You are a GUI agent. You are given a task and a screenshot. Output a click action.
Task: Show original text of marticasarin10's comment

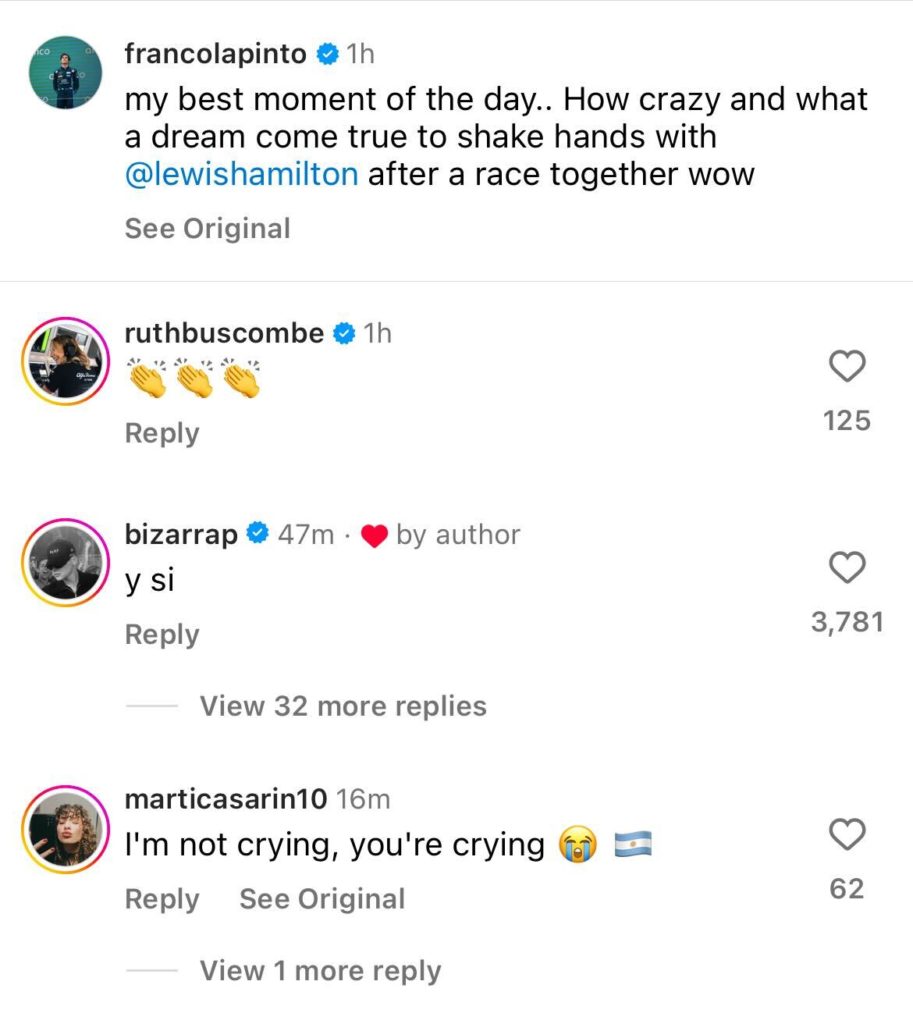click(x=322, y=899)
